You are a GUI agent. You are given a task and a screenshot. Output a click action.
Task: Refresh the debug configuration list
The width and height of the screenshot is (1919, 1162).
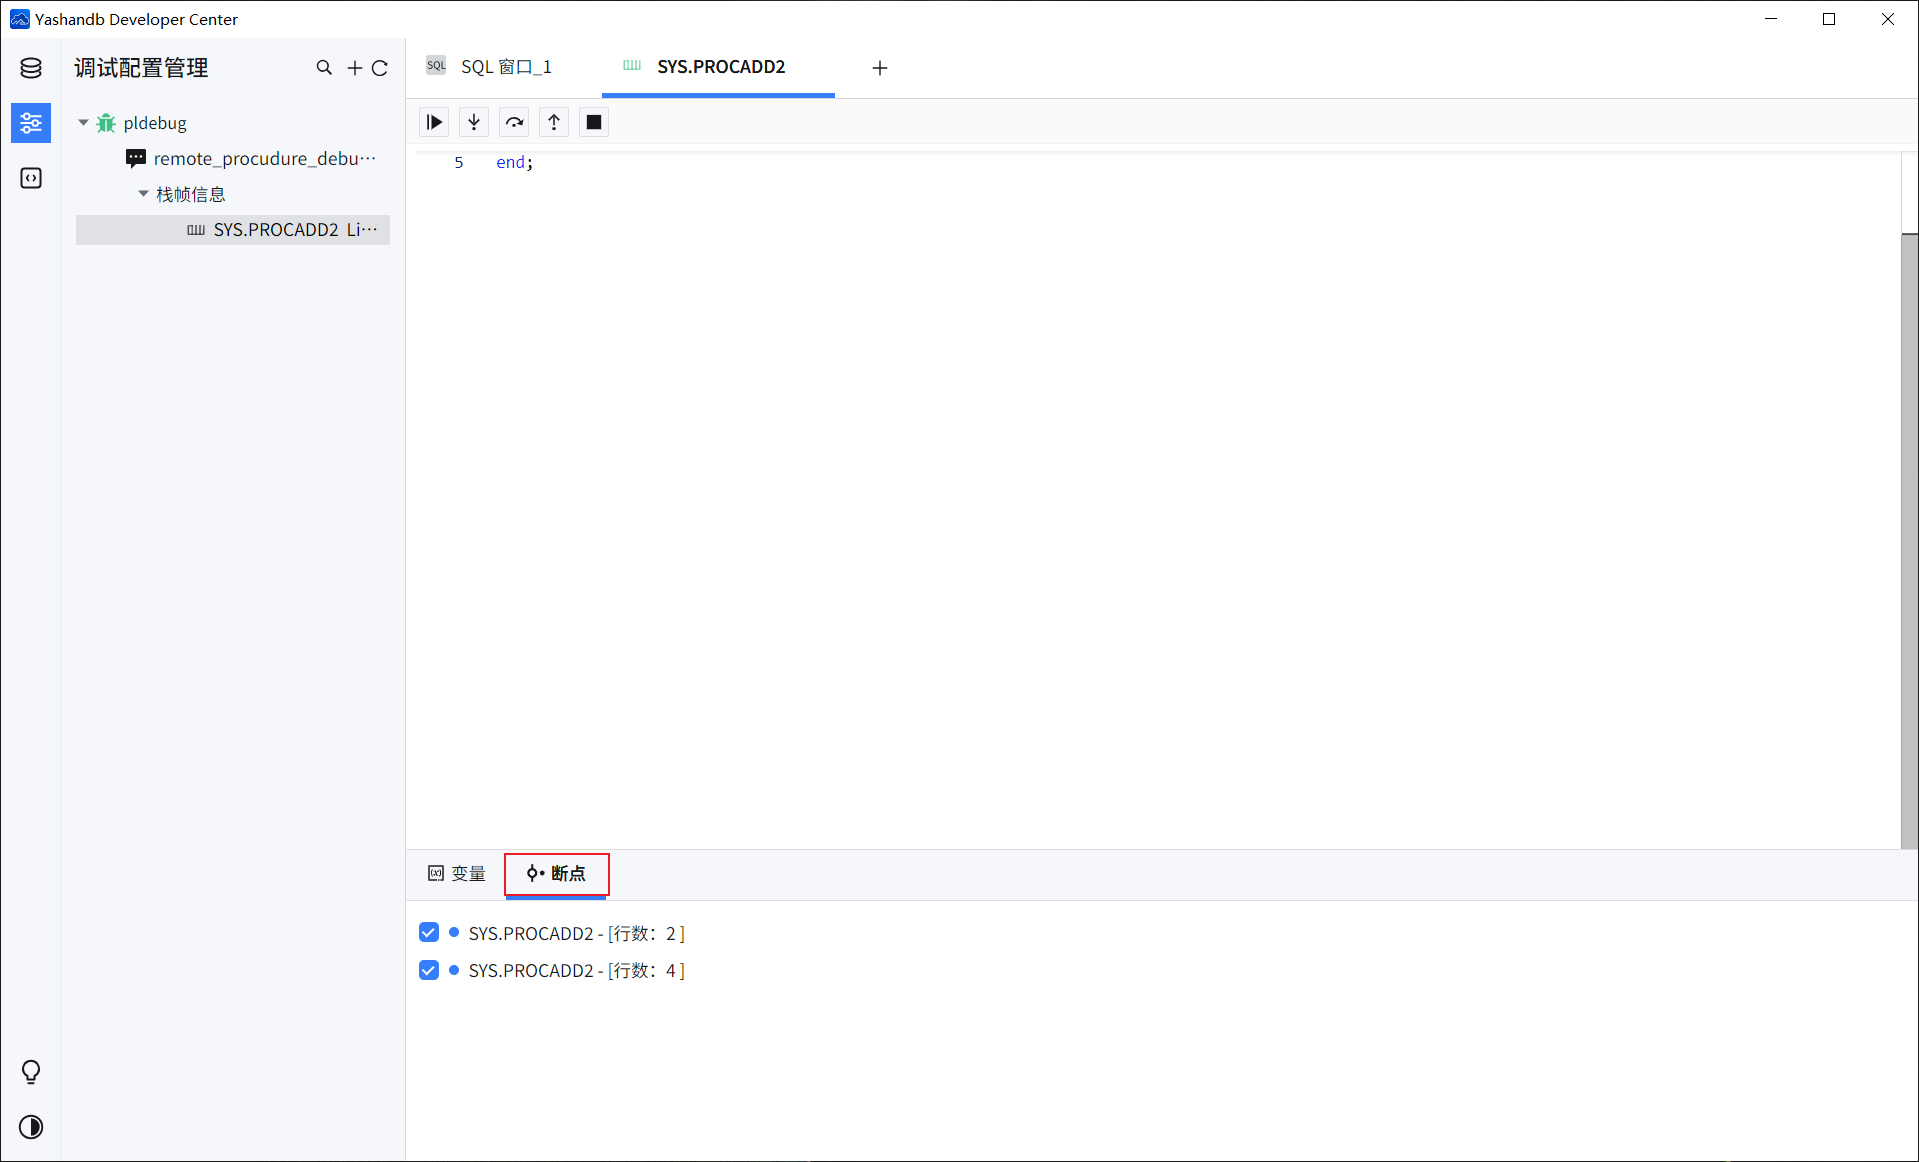click(x=380, y=68)
